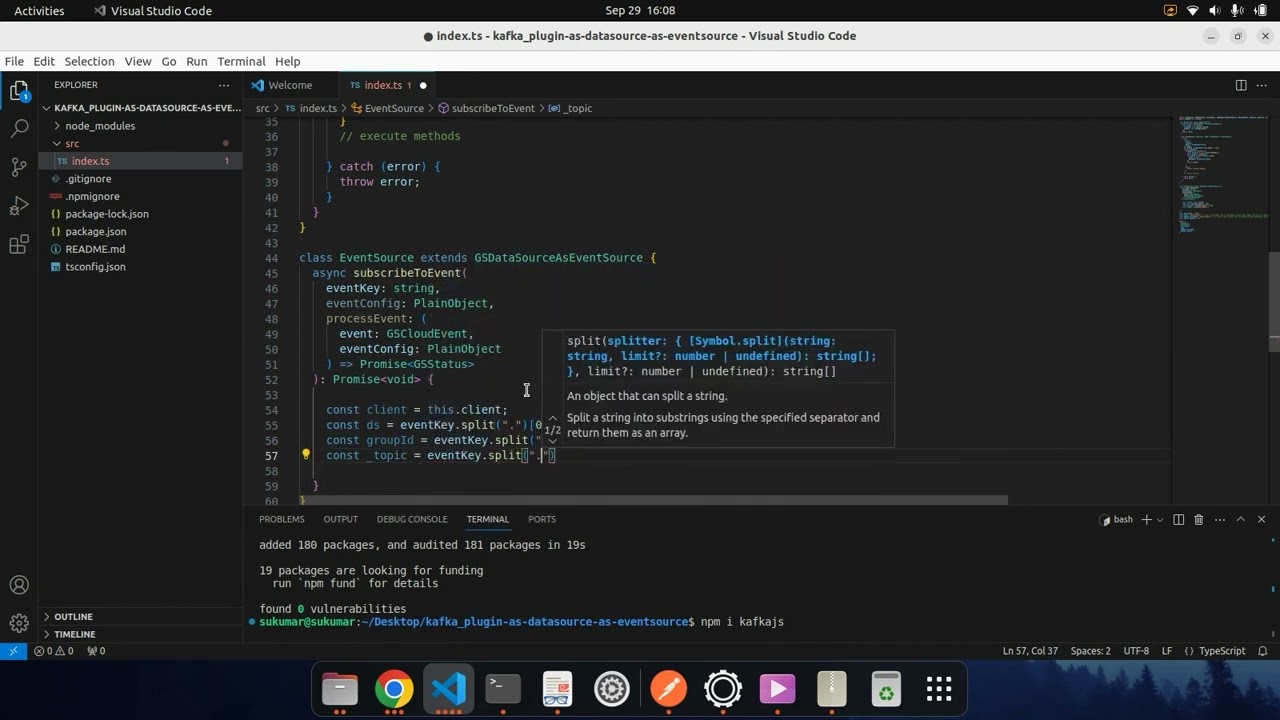Collapse the src folder in Explorer
The height and width of the screenshot is (720, 1280).
pos(71,143)
